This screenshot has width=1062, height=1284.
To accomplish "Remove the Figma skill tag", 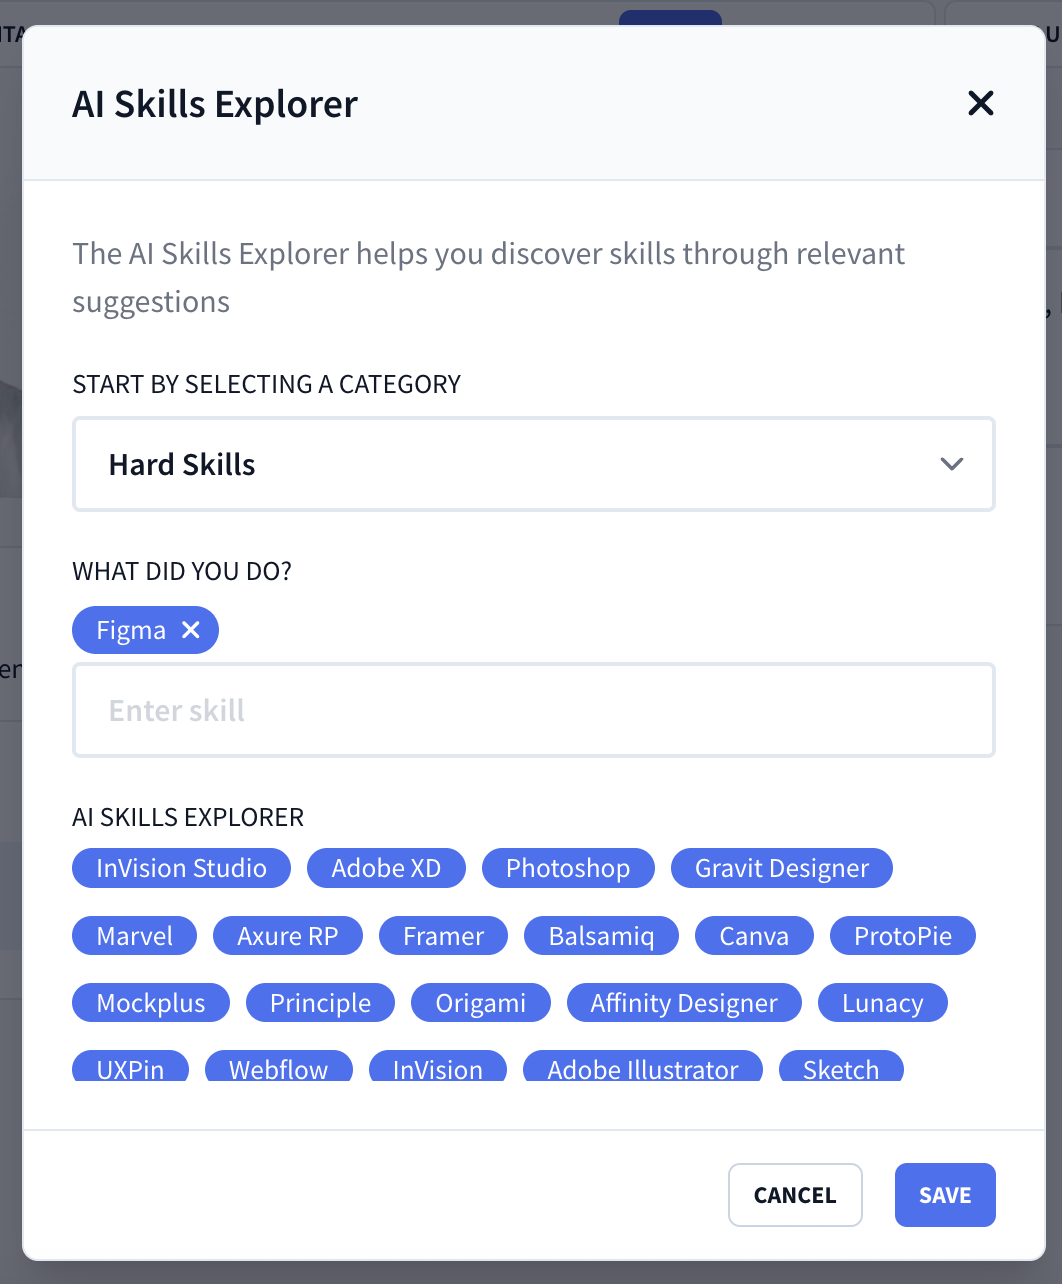I will [x=190, y=630].
